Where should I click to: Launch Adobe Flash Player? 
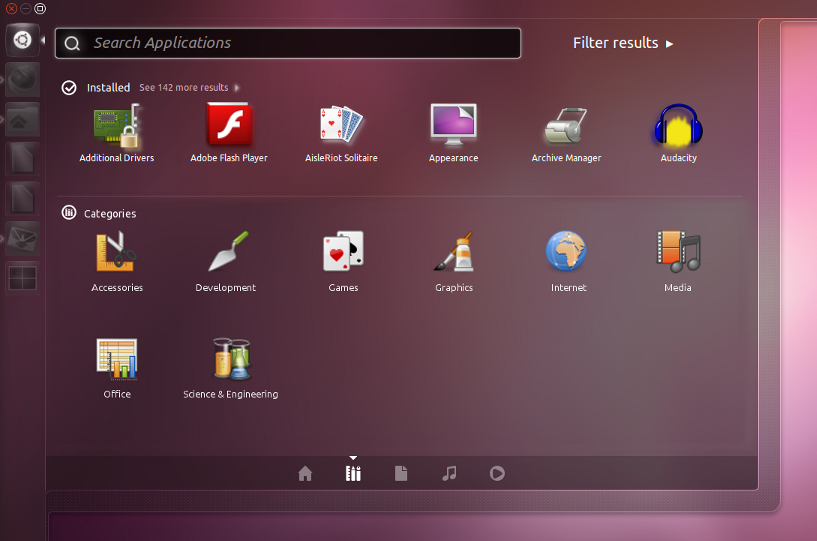pos(229,128)
